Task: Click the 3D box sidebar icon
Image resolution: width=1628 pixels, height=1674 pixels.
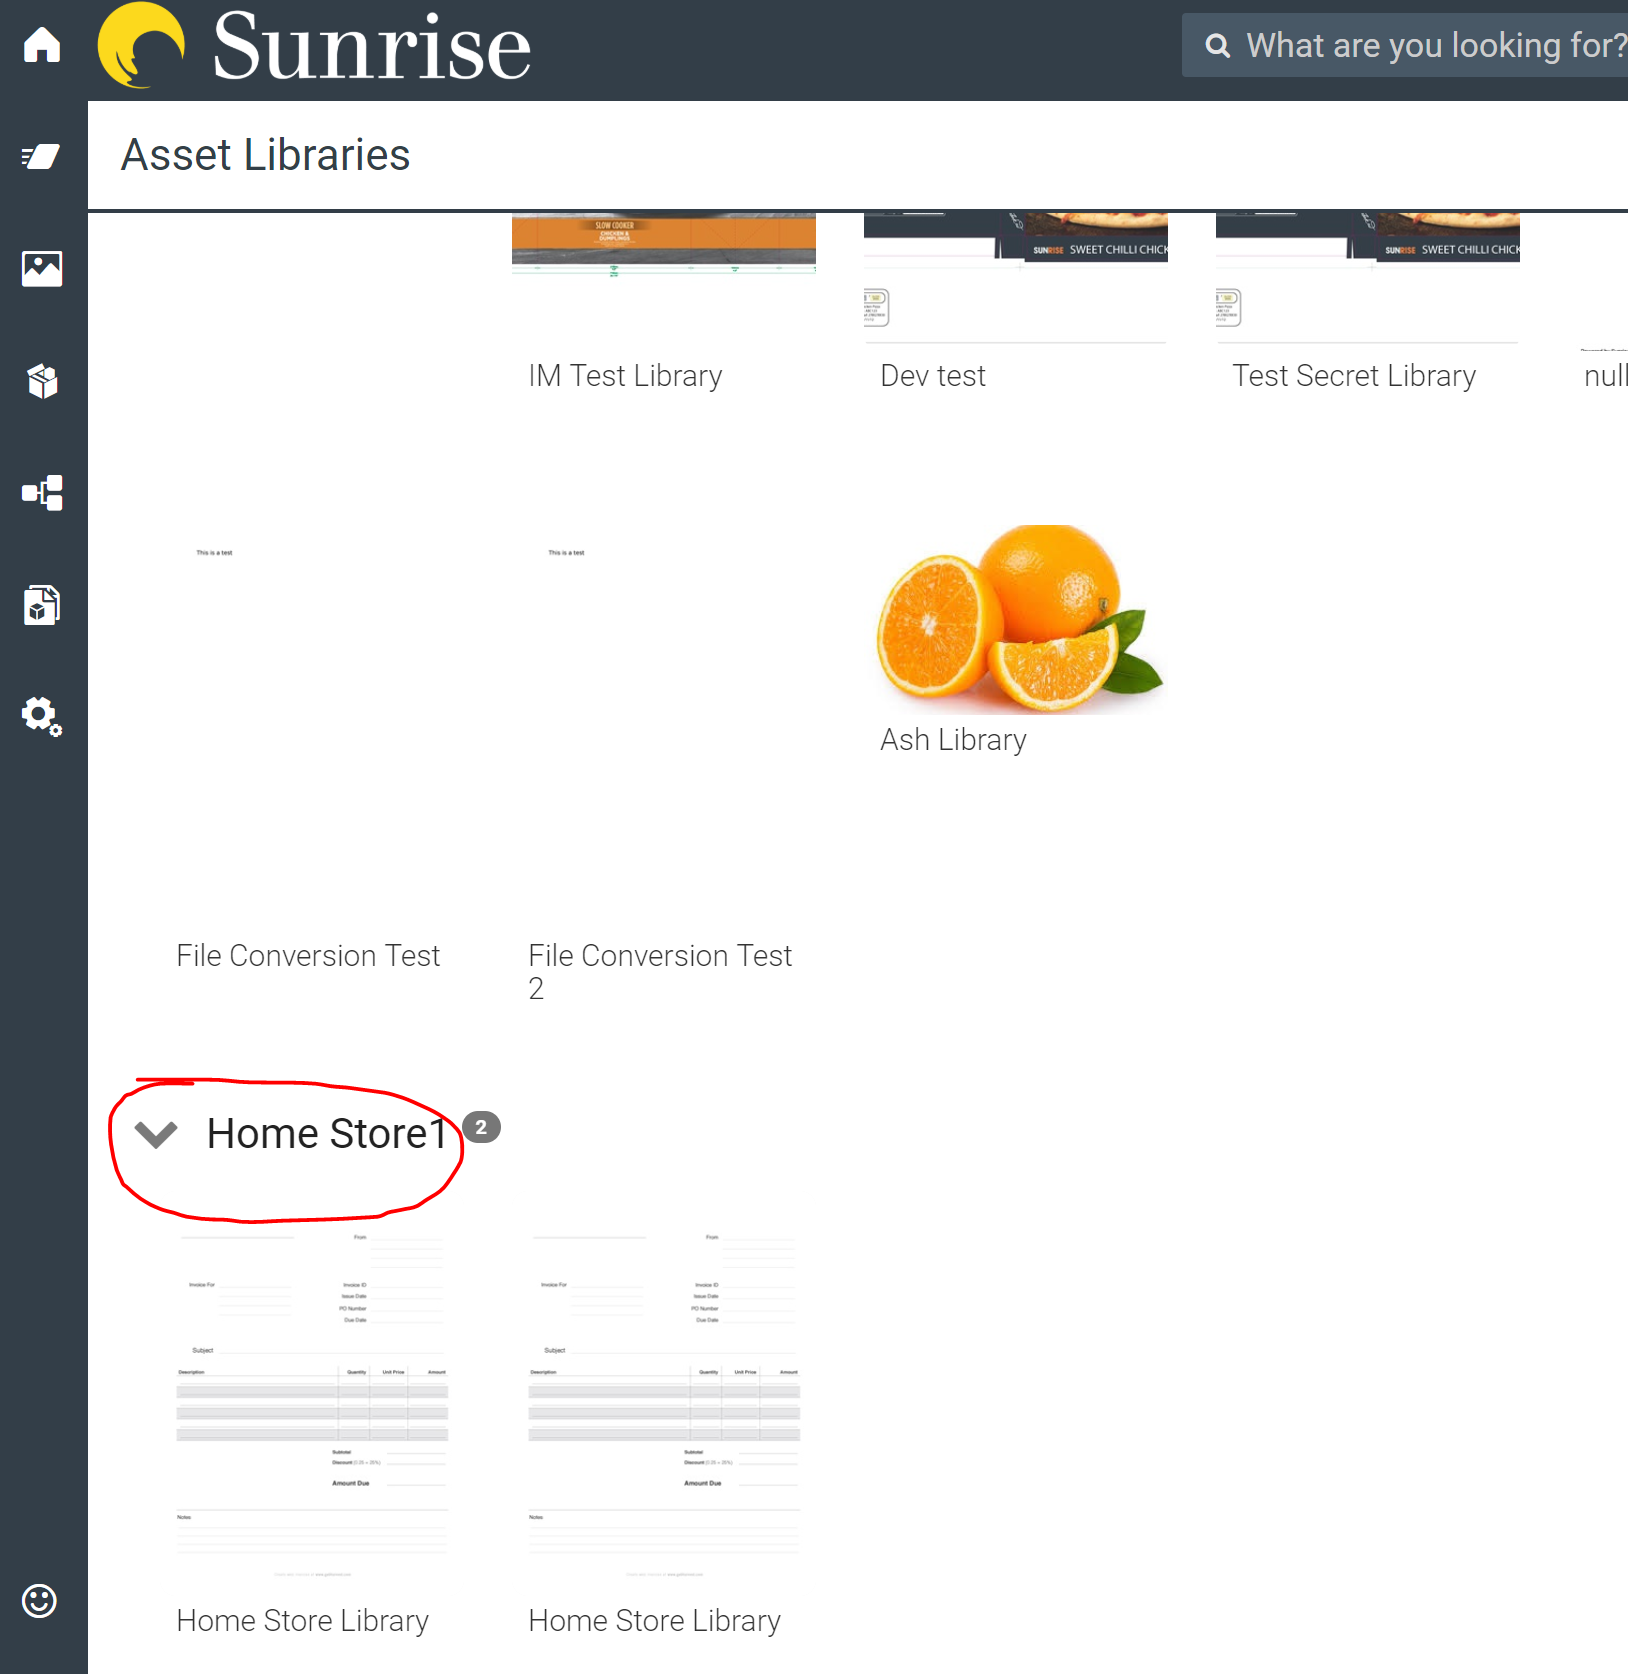Action: (42, 381)
